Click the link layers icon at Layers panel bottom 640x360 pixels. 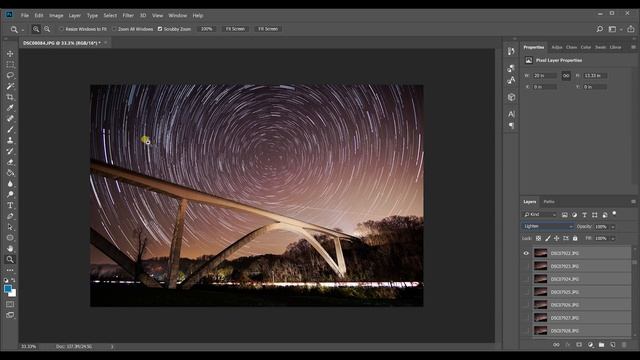pos(556,345)
